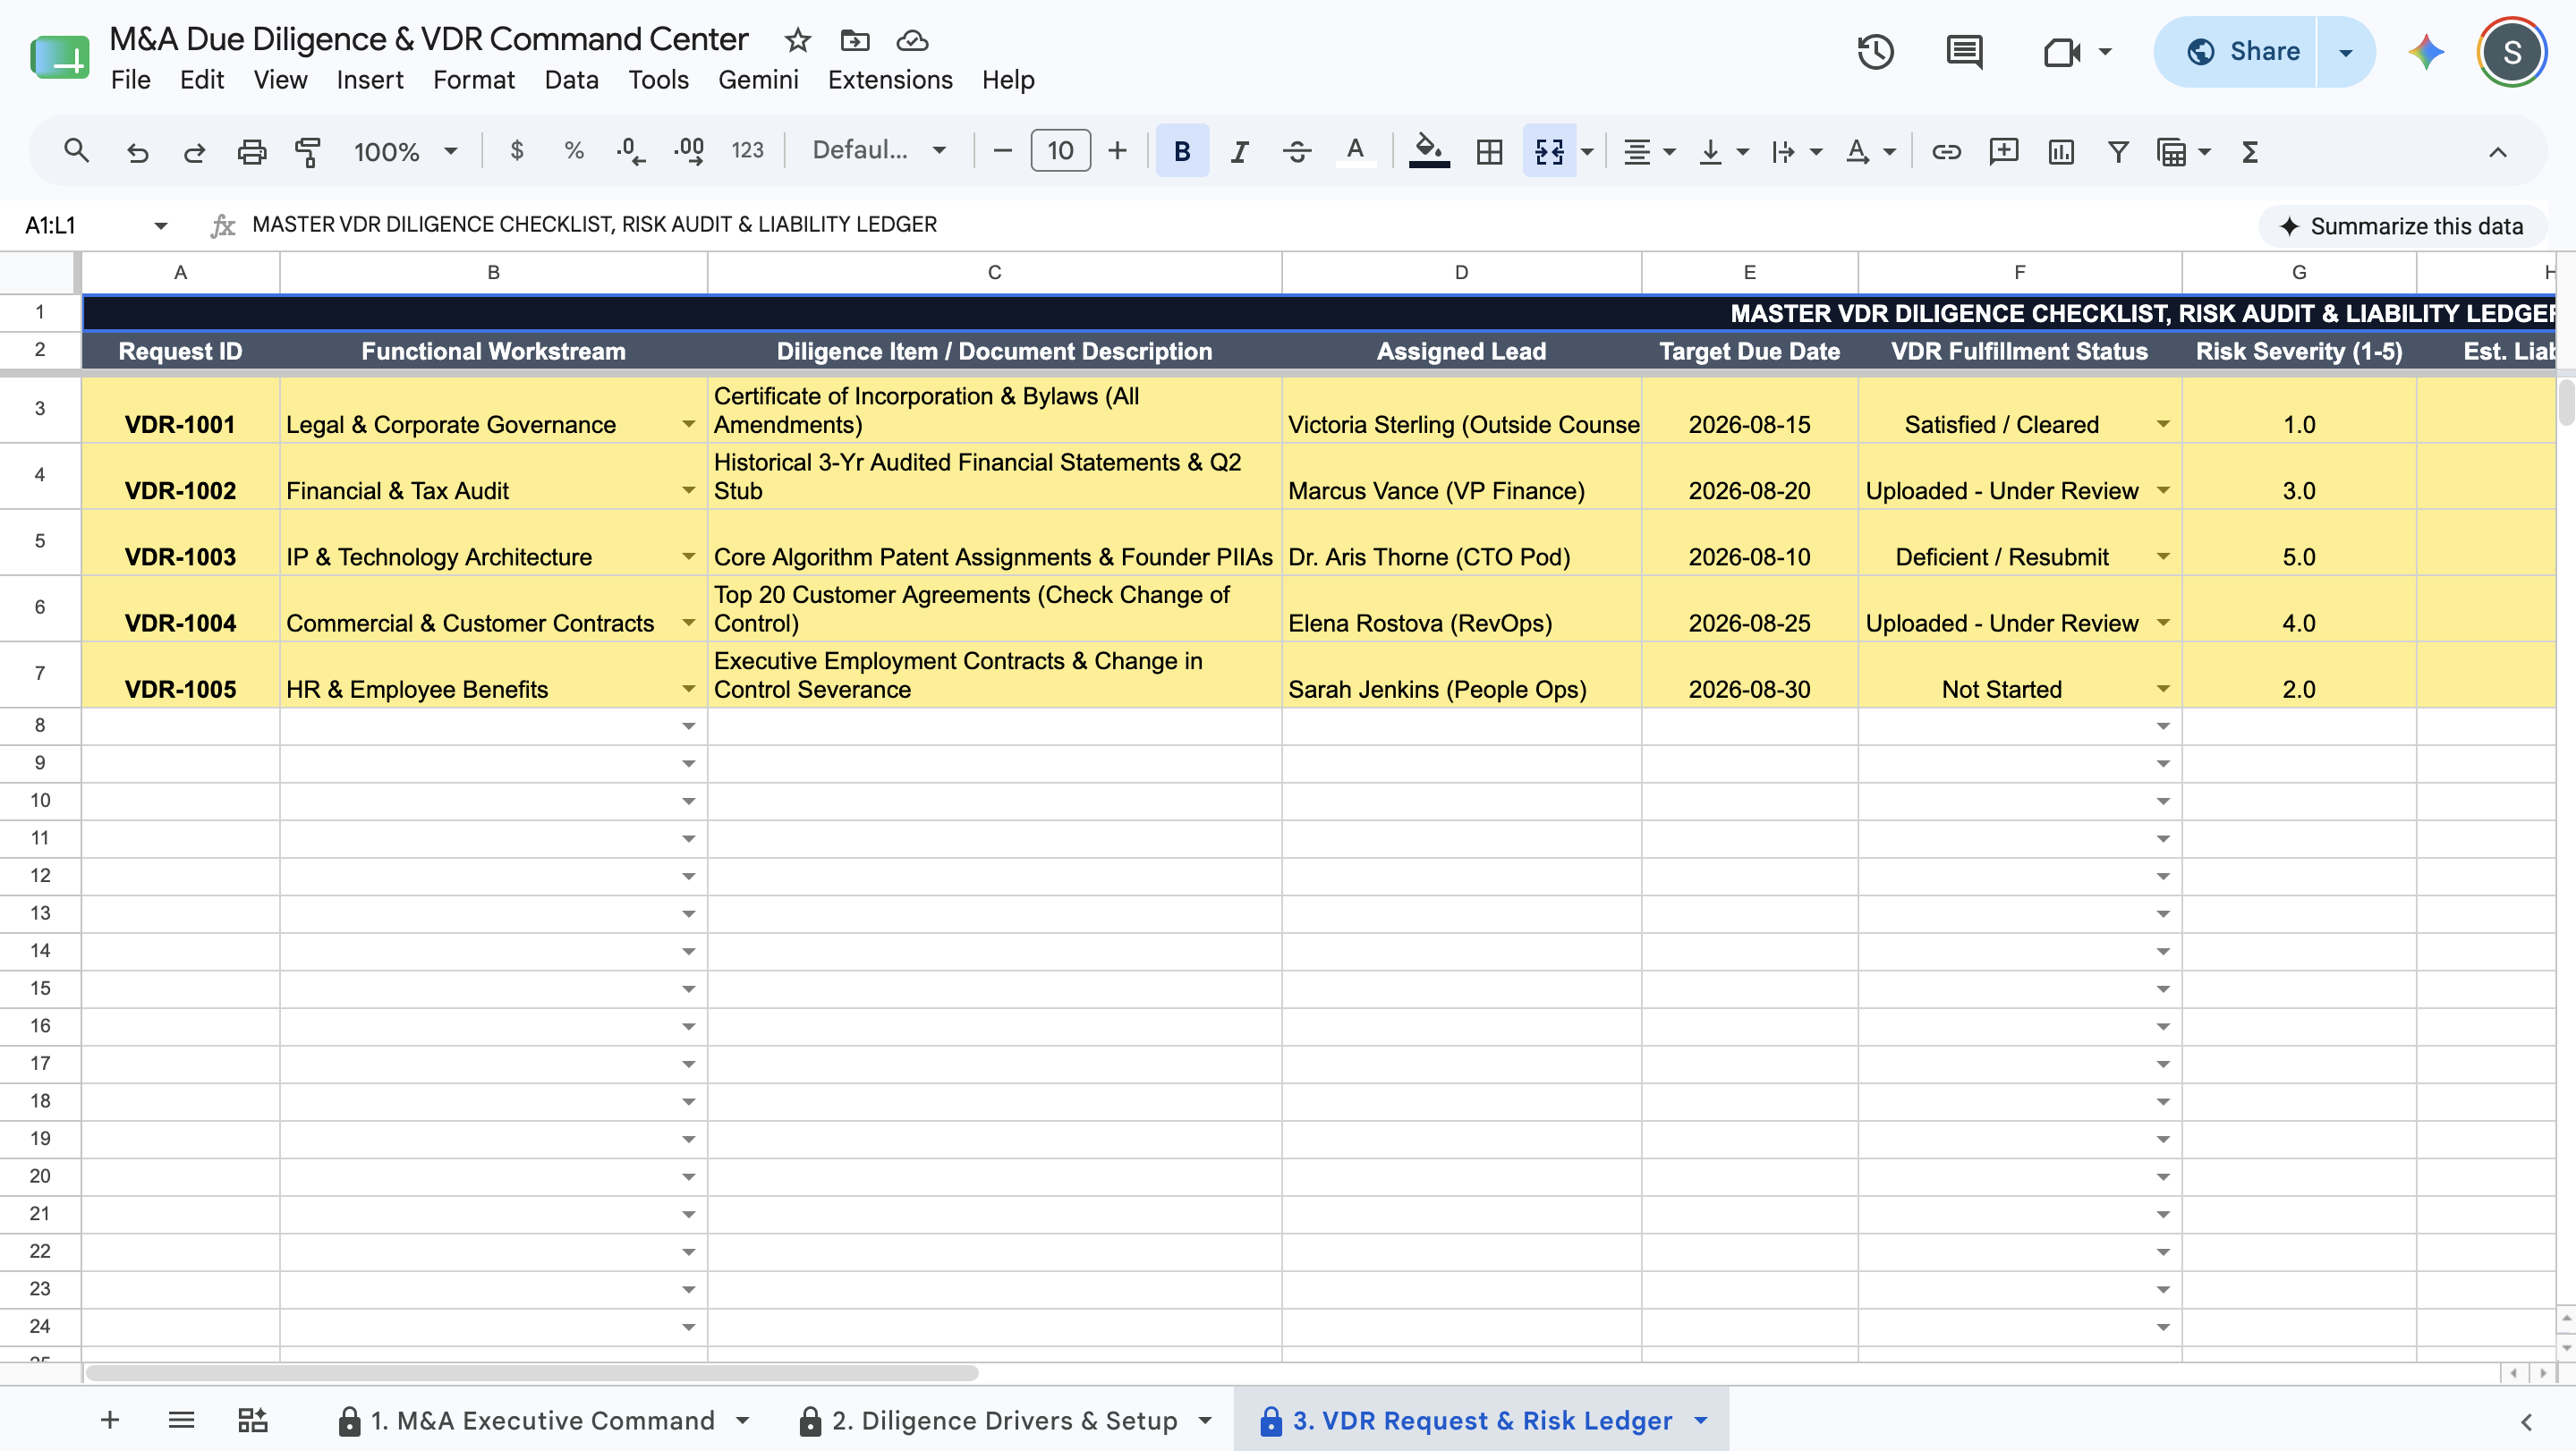Click the print icon

click(251, 151)
